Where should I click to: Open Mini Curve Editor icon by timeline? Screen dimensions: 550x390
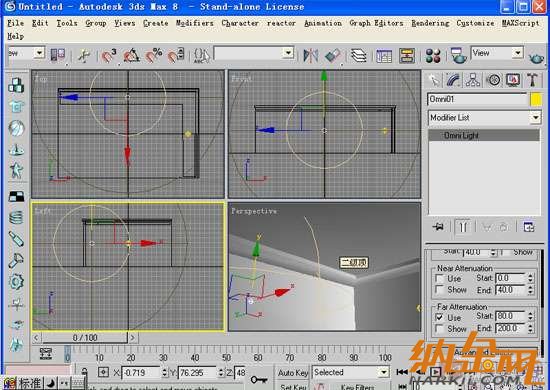pos(46,354)
